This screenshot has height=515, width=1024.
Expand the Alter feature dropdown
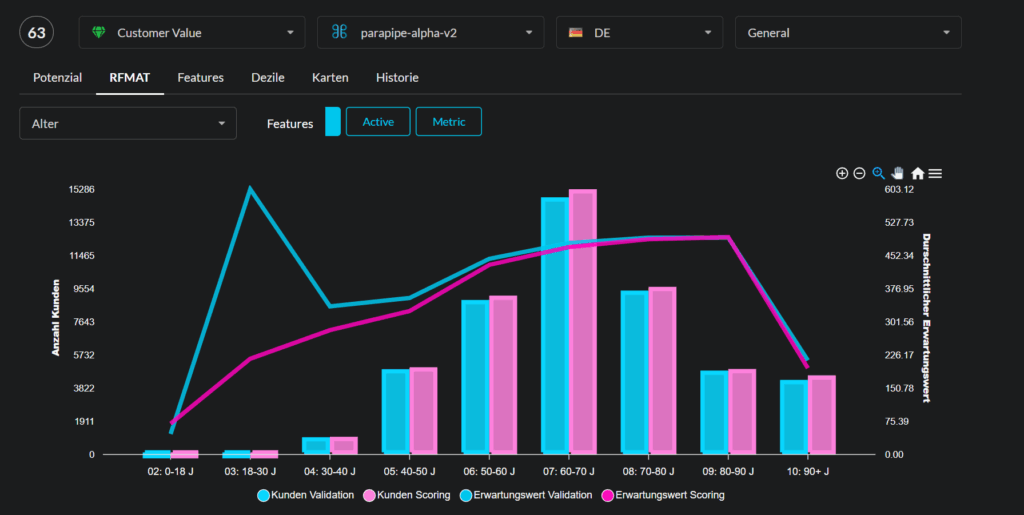click(128, 123)
